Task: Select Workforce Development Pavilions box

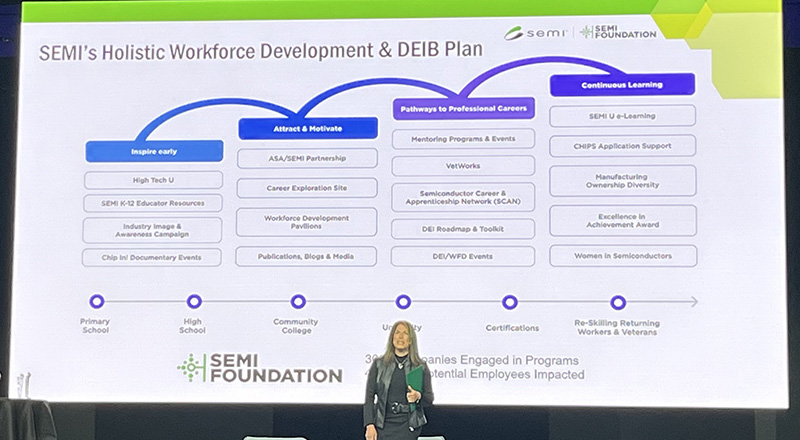Action: click(306, 222)
